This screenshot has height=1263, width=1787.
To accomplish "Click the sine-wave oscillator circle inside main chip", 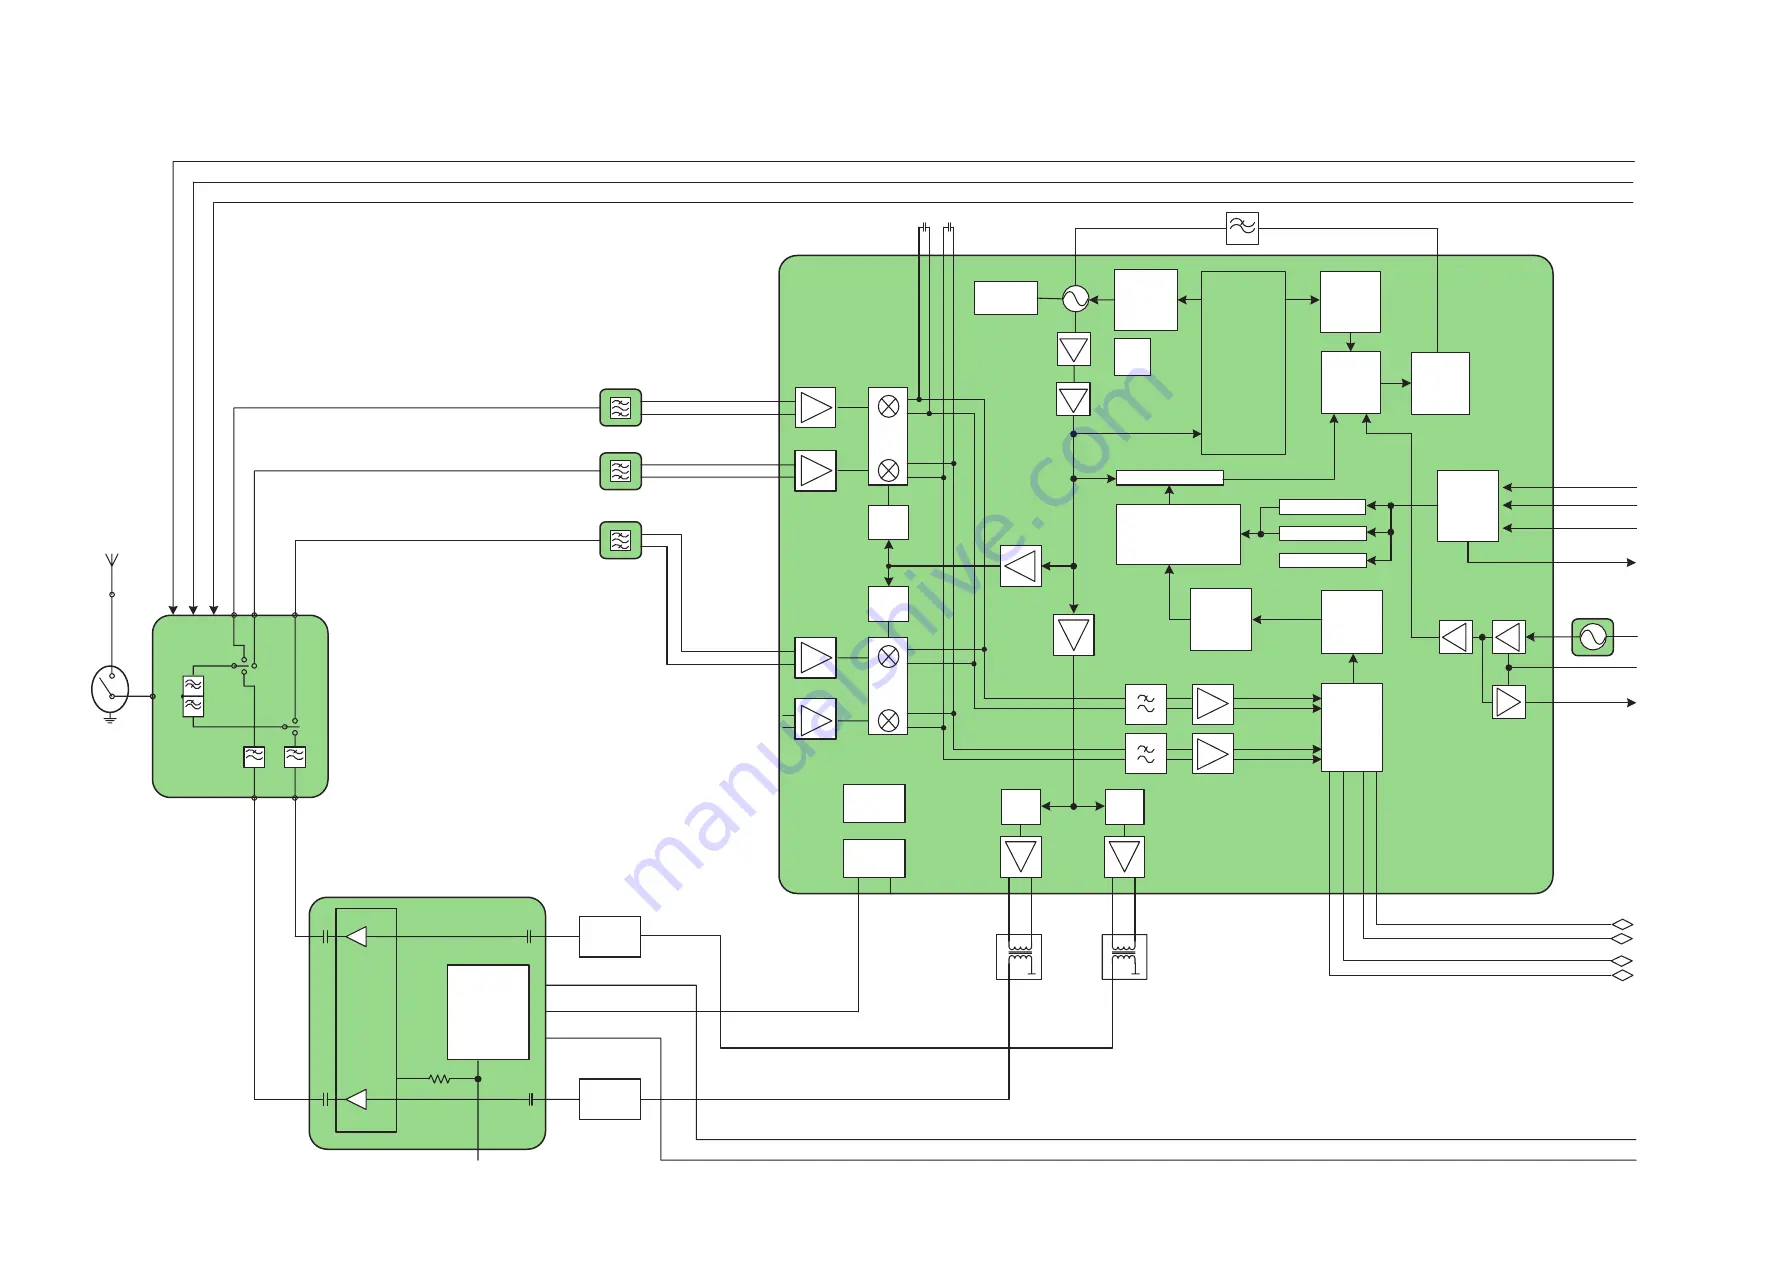I will point(1075,299).
